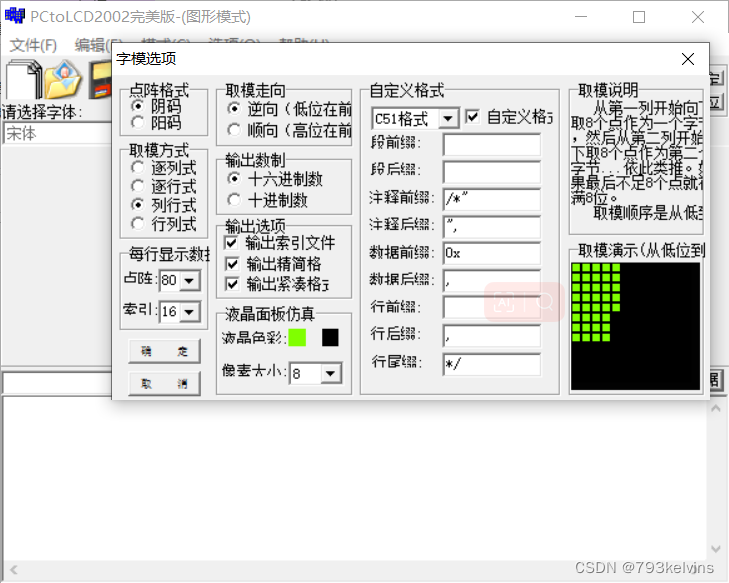Pick the green LCD color swatch
Viewport: 729px width, 583px height.
click(x=297, y=338)
